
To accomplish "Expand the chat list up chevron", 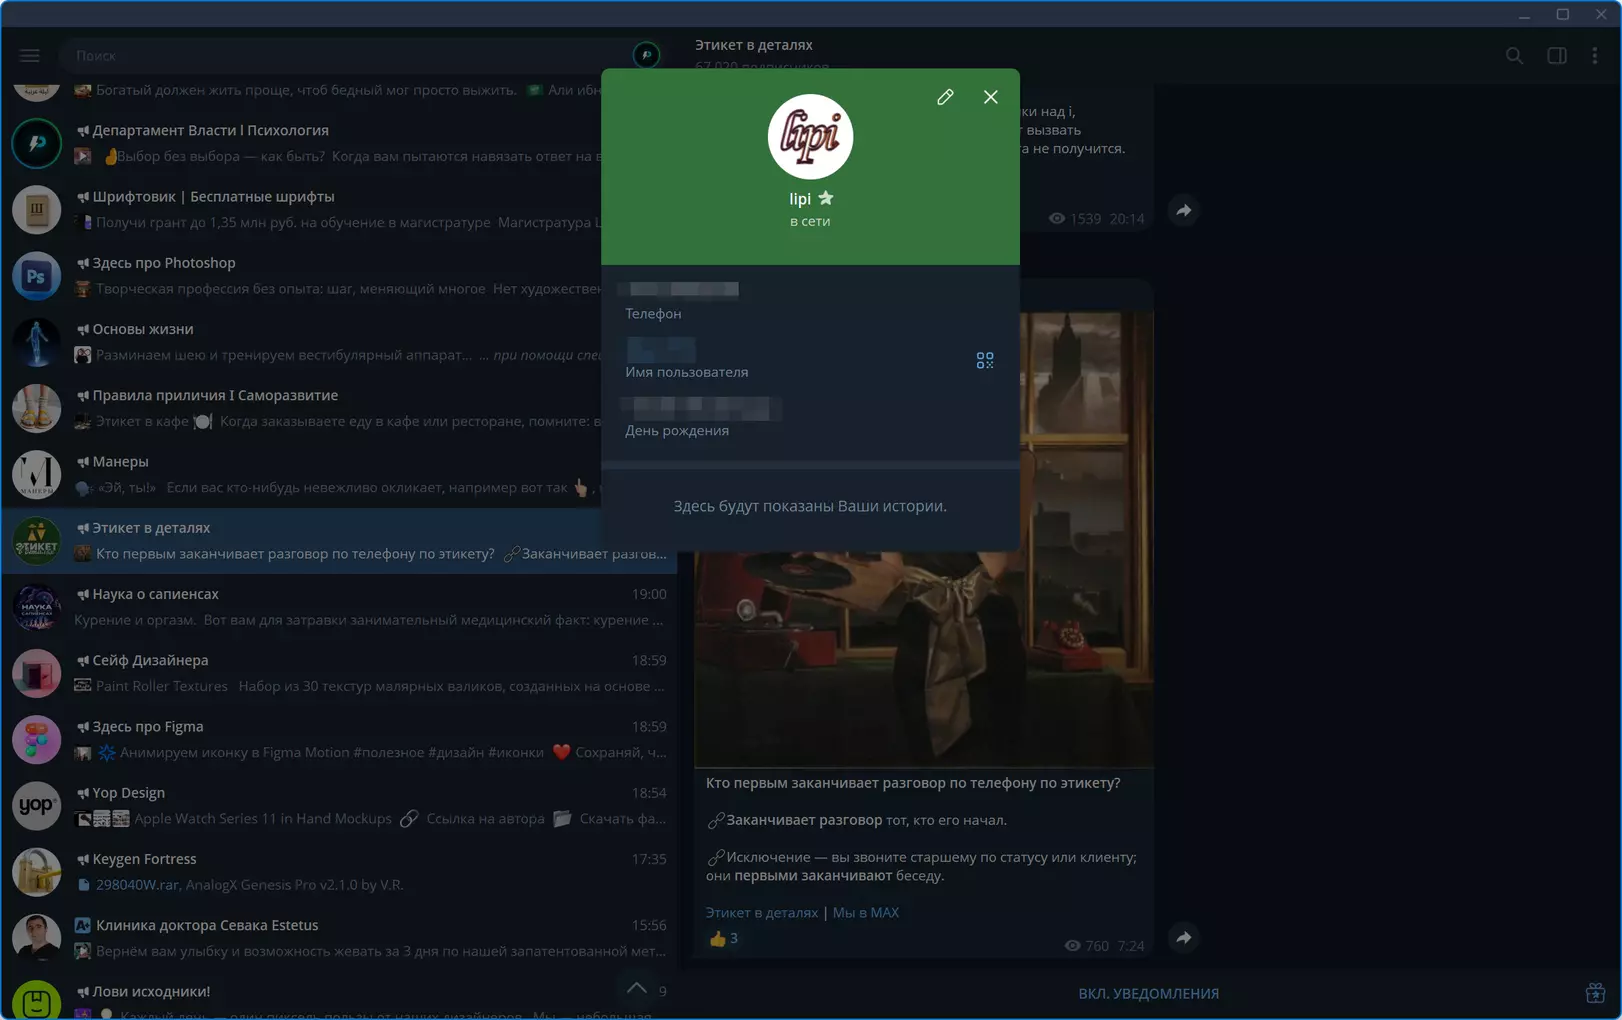I will 637,989.
